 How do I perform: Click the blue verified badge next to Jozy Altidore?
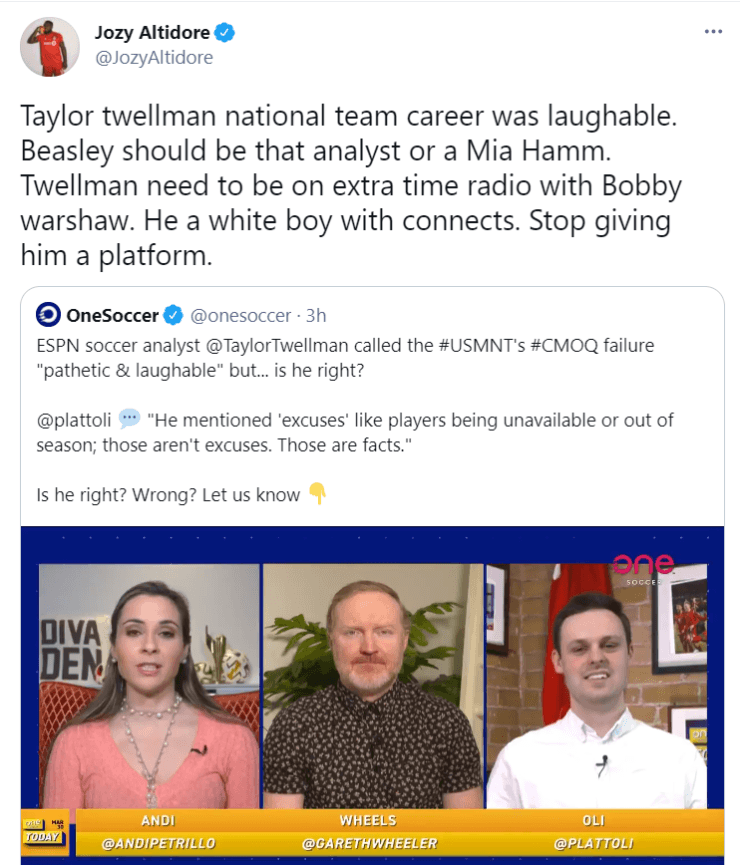(x=225, y=33)
